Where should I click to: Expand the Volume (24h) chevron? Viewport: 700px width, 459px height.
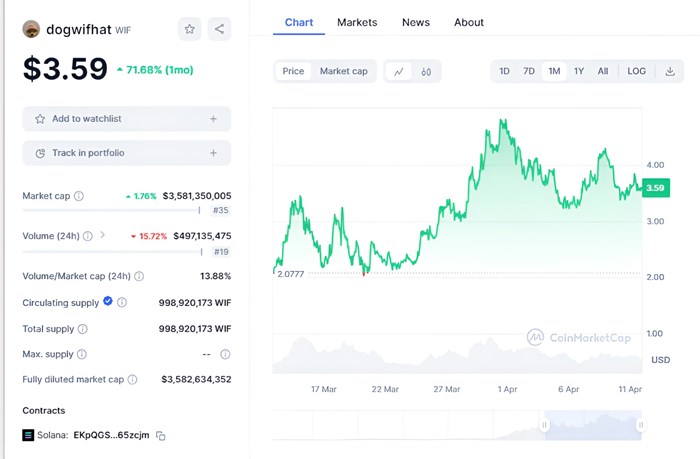[102, 235]
